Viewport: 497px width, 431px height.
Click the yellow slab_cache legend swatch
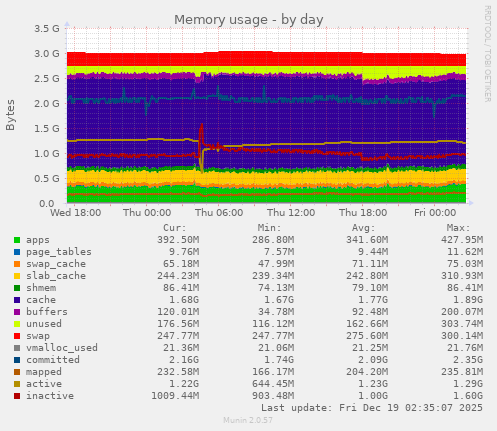pos(17,276)
